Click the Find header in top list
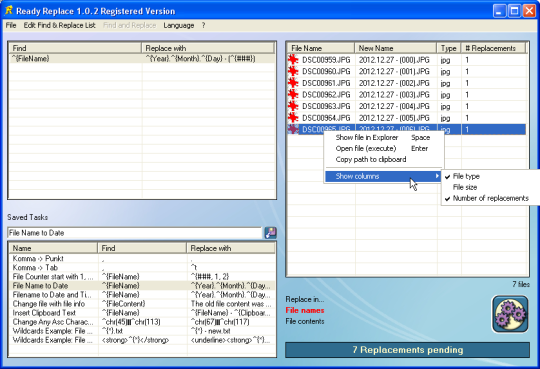Screen dimensions: 540x369 75,48
